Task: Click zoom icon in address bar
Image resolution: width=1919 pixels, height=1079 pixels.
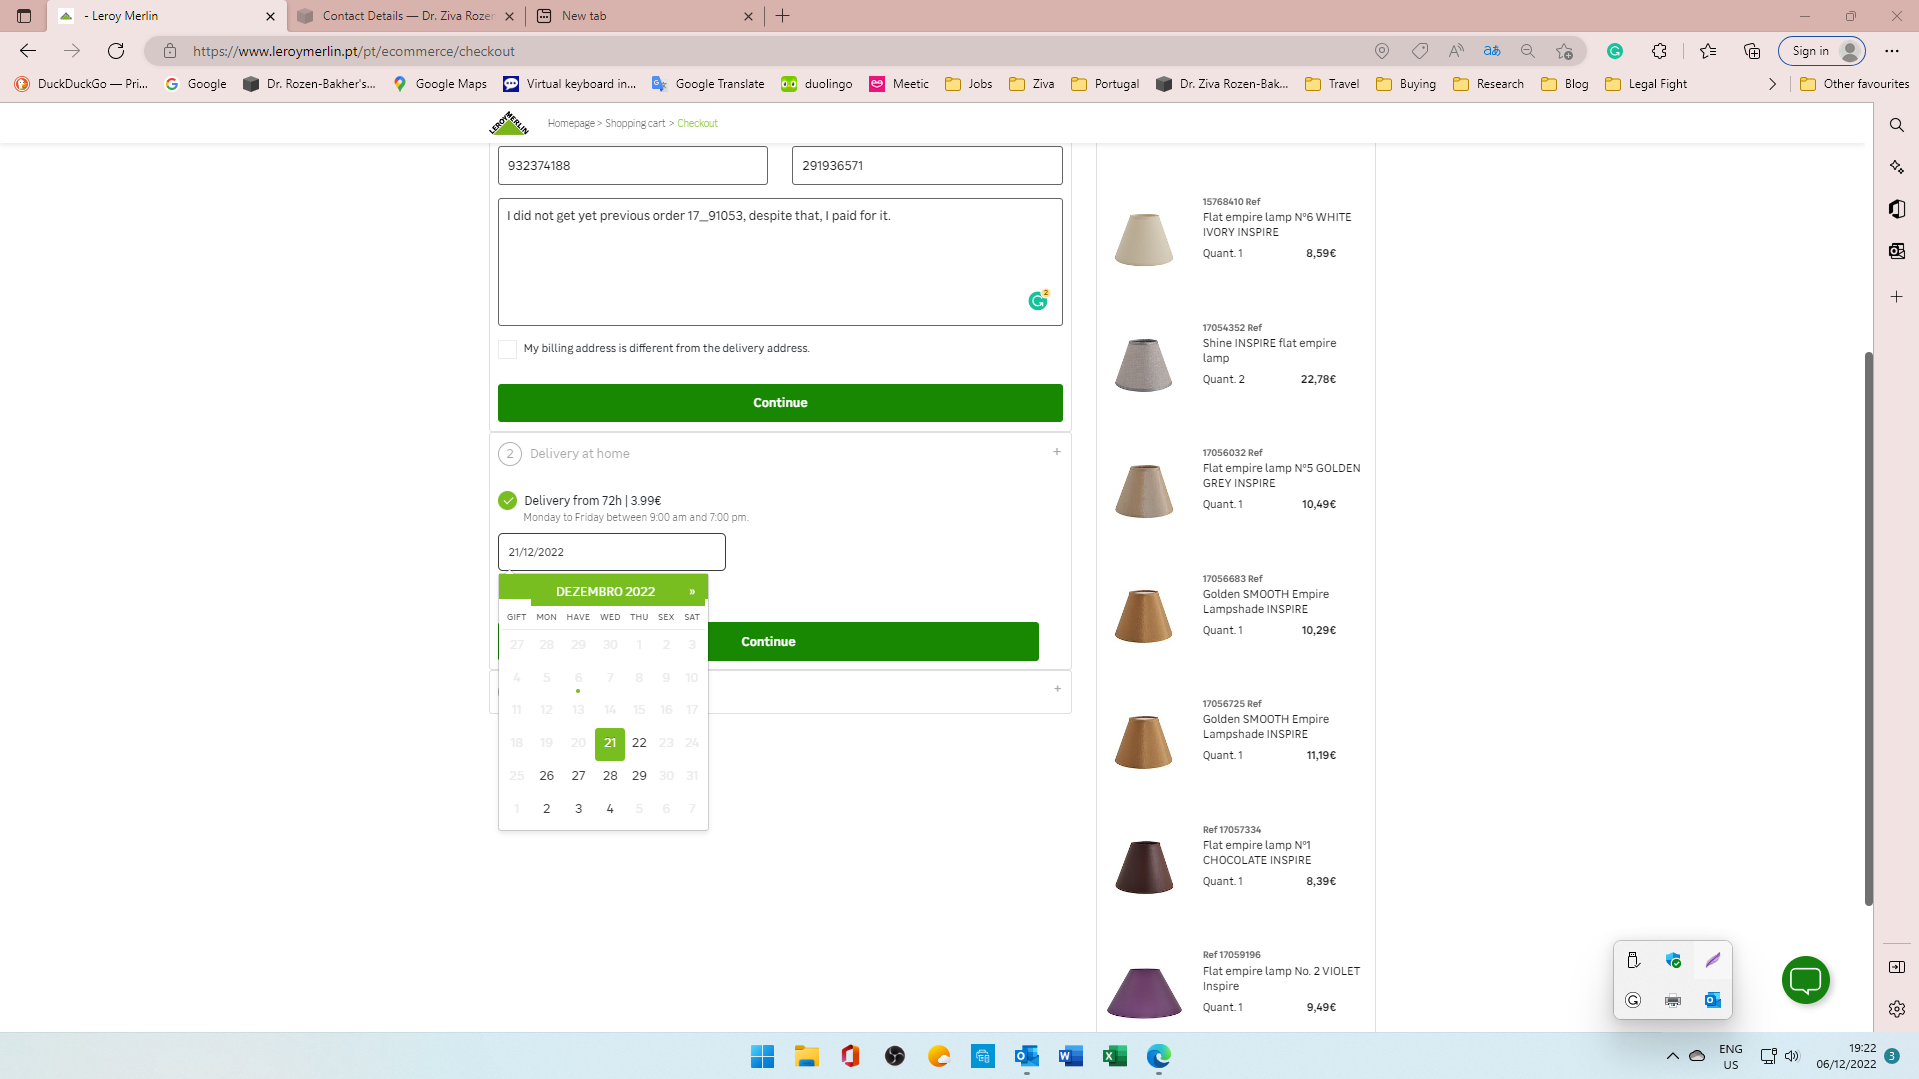Action: point(1527,51)
